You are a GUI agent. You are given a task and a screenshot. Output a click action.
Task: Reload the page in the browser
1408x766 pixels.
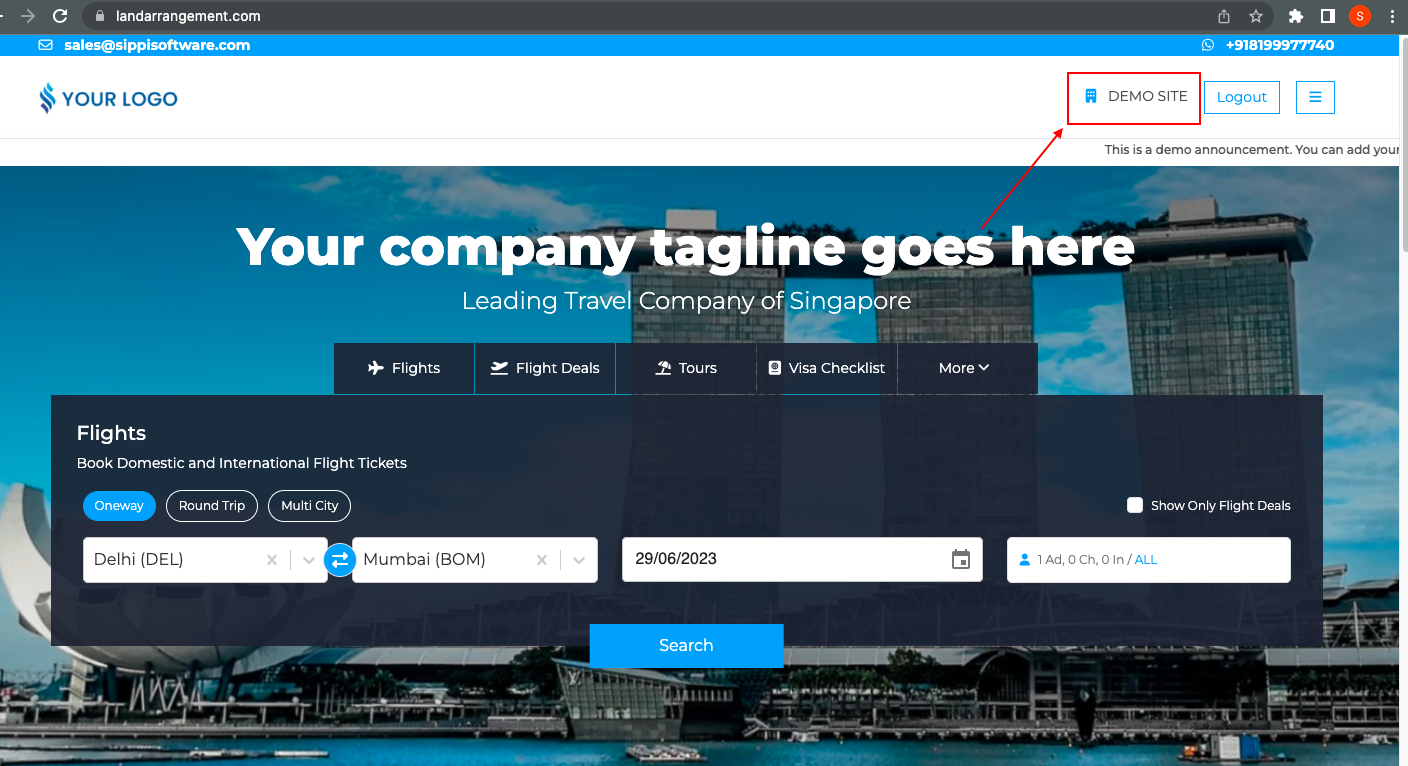tap(60, 16)
